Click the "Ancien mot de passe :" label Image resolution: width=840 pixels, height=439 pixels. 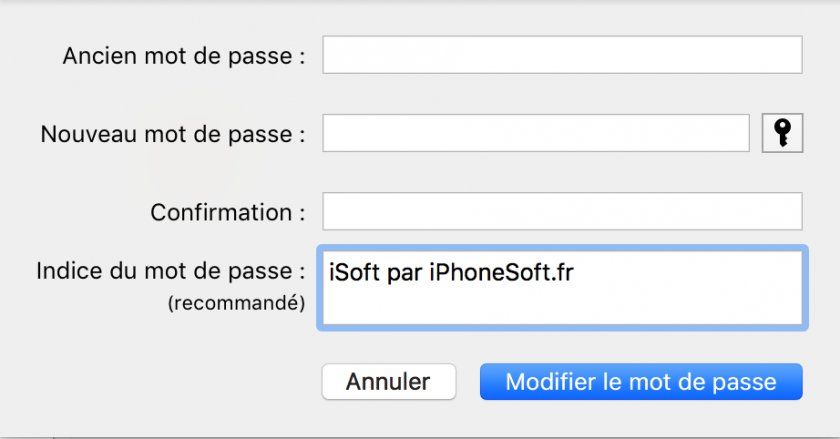pyautogui.click(x=184, y=56)
